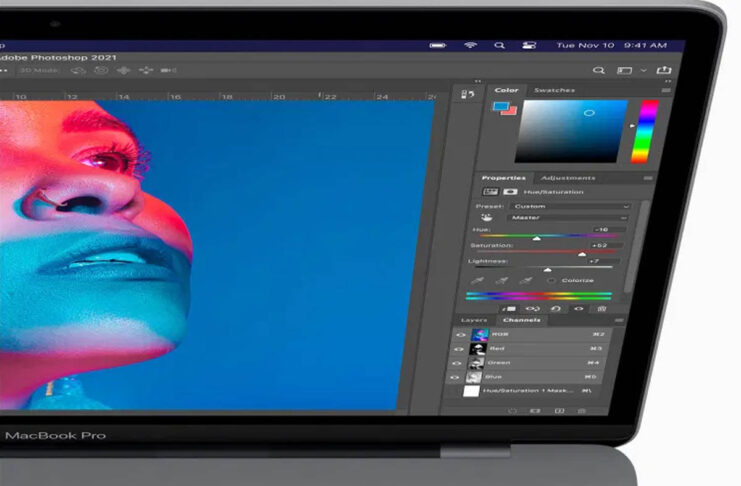This screenshot has width=741, height=486.
Task: Toggle visibility of the Green channel
Action: point(457,363)
